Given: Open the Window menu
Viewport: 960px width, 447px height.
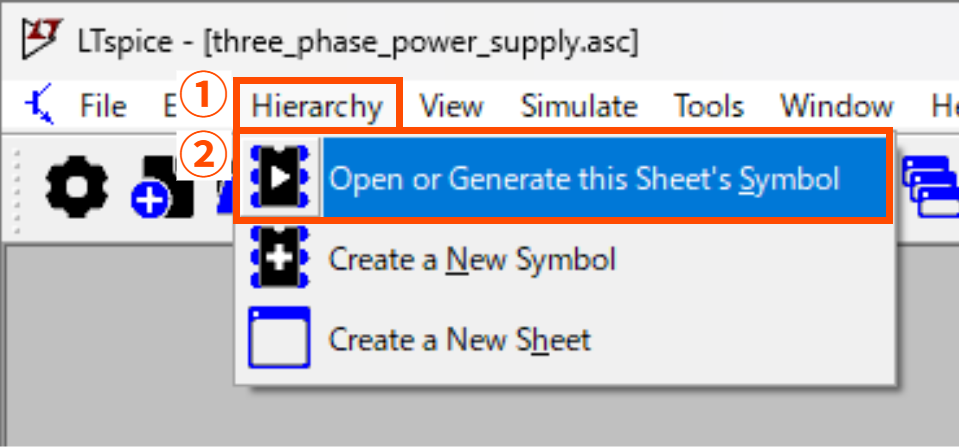Looking at the screenshot, I should pyautogui.click(x=836, y=106).
